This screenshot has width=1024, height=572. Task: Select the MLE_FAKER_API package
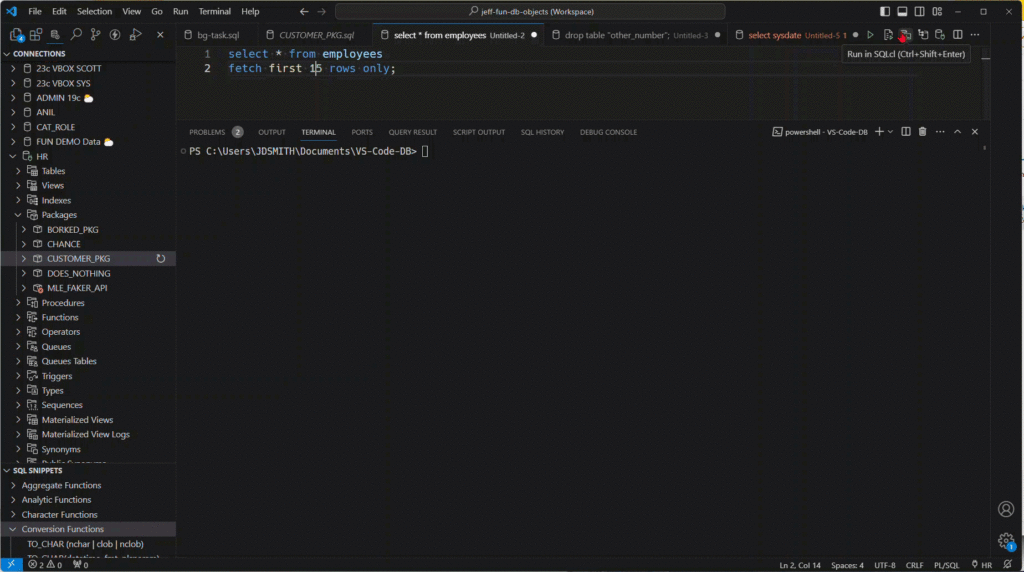click(x=77, y=288)
